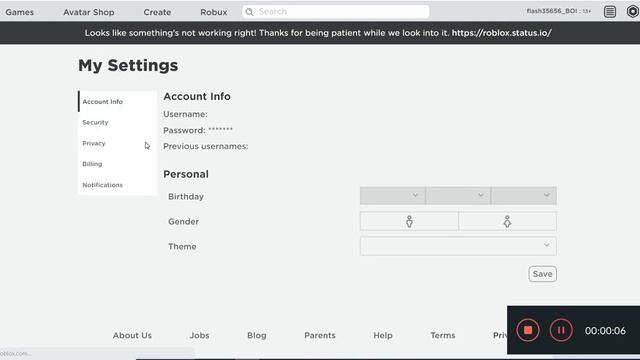Viewport: 640px width, 360px height.
Task: Open the Jobs footer link
Action: click(x=199, y=335)
